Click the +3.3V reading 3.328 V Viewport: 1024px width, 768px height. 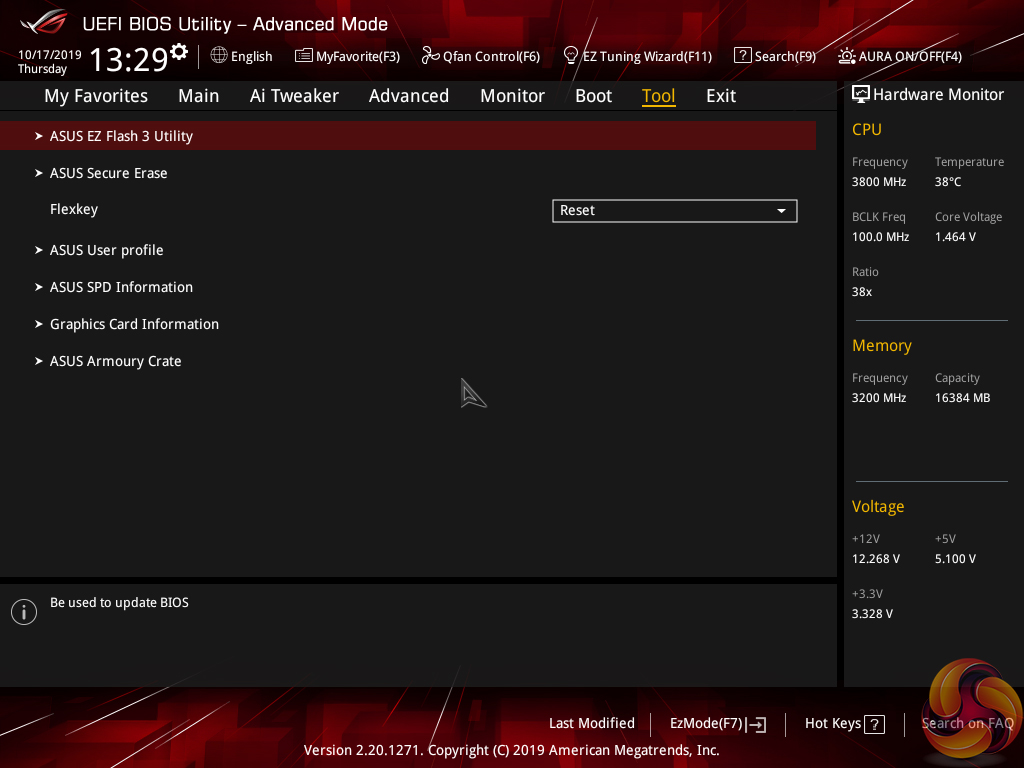(872, 614)
